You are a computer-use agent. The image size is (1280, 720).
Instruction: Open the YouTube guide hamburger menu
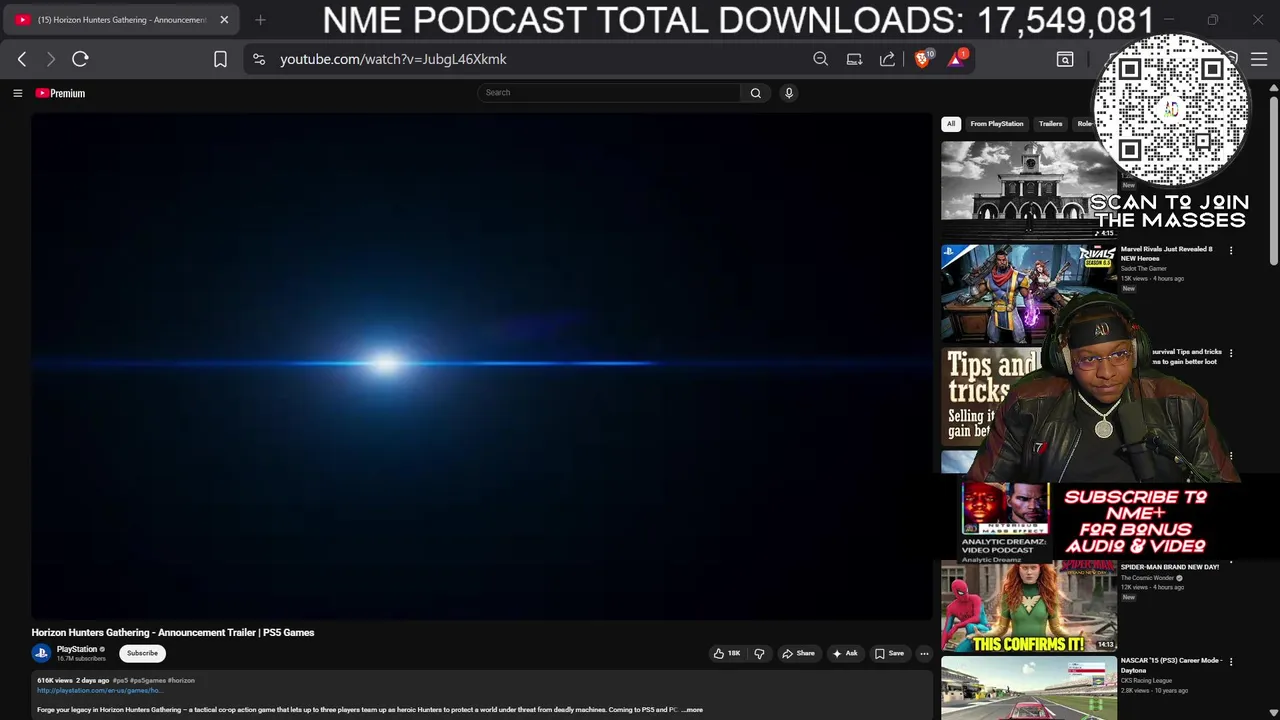pyautogui.click(x=17, y=93)
